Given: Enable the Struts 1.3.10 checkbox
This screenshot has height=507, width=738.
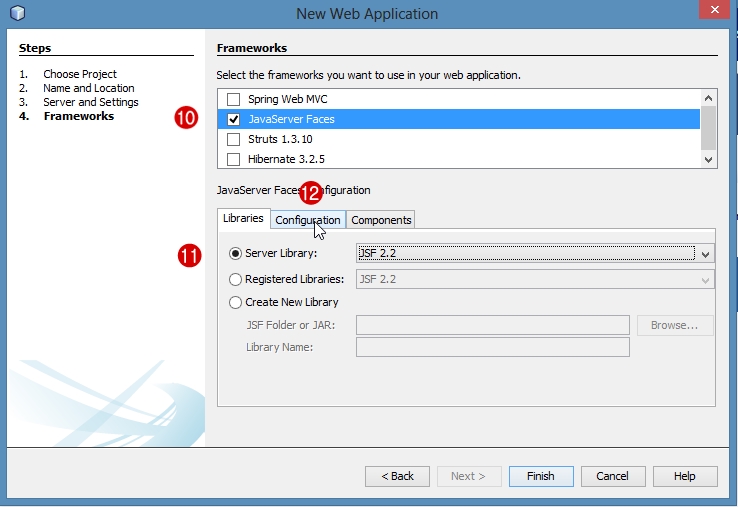Looking at the screenshot, I should point(233,139).
